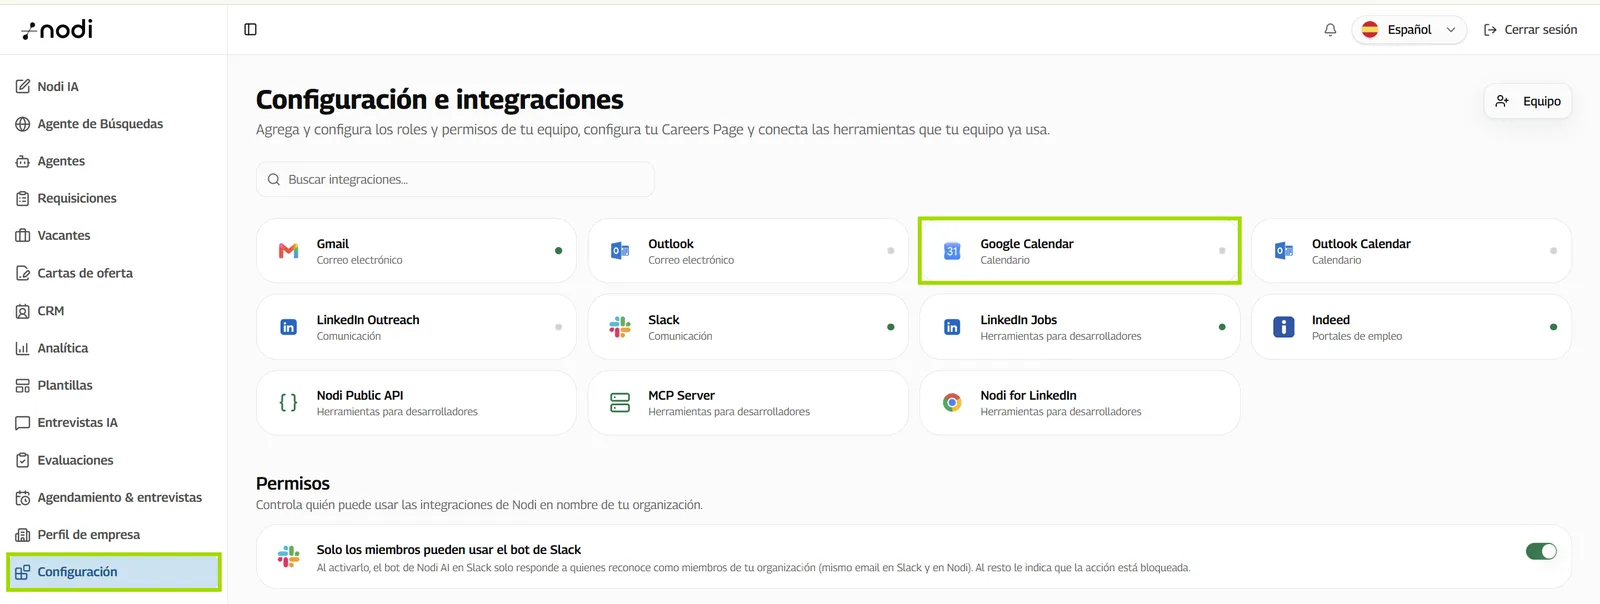Image resolution: width=1600 pixels, height=604 pixels.
Task: Click the Google Calendar icon
Action: [952, 251]
